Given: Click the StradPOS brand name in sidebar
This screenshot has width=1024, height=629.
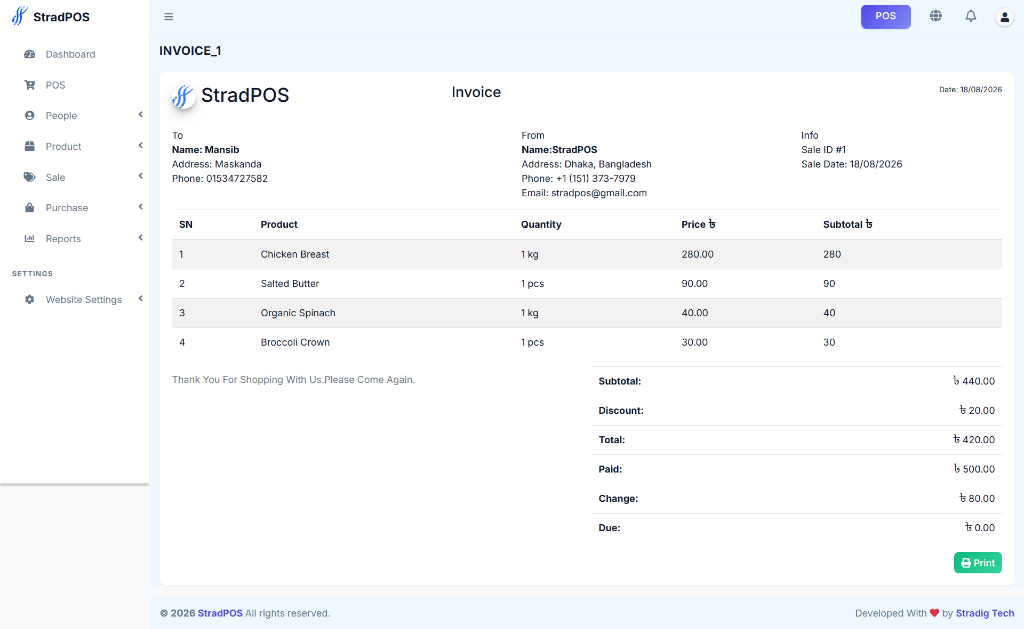Looking at the screenshot, I should point(61,17).
